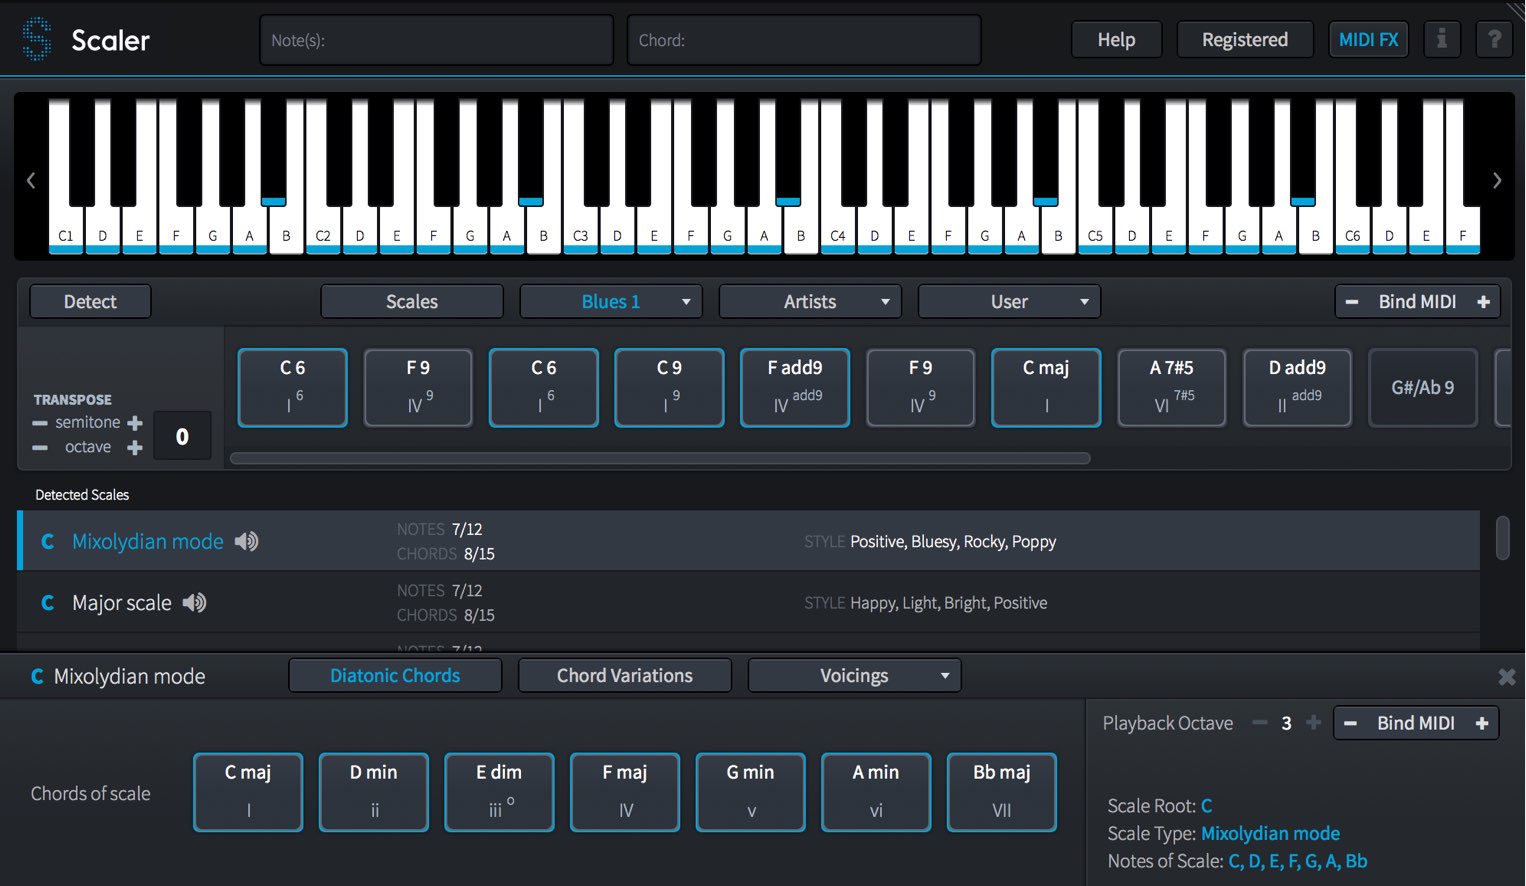Open the info icon in top bar
Viewport: 1526px width, 886px height.
click(1441, 40)
